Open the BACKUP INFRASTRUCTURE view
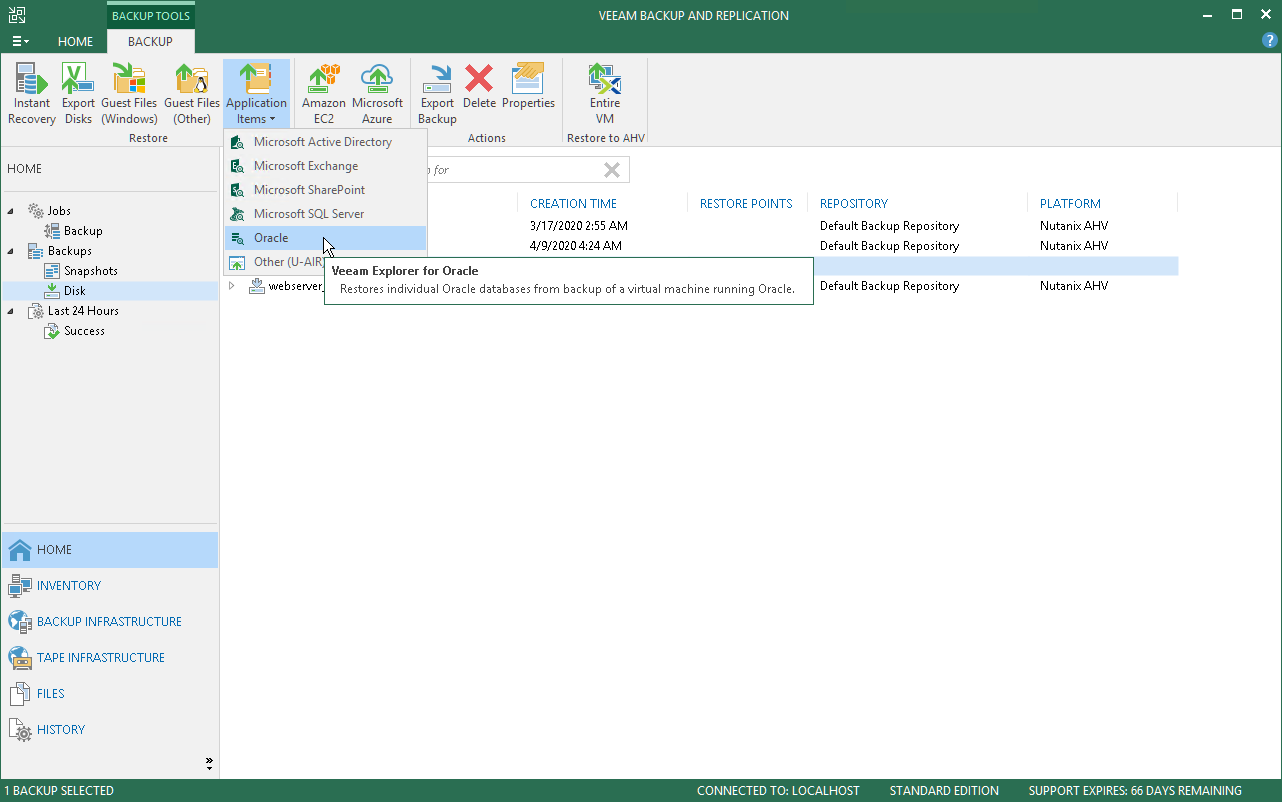Screen dimensions: 1282x802 (110, 622)
